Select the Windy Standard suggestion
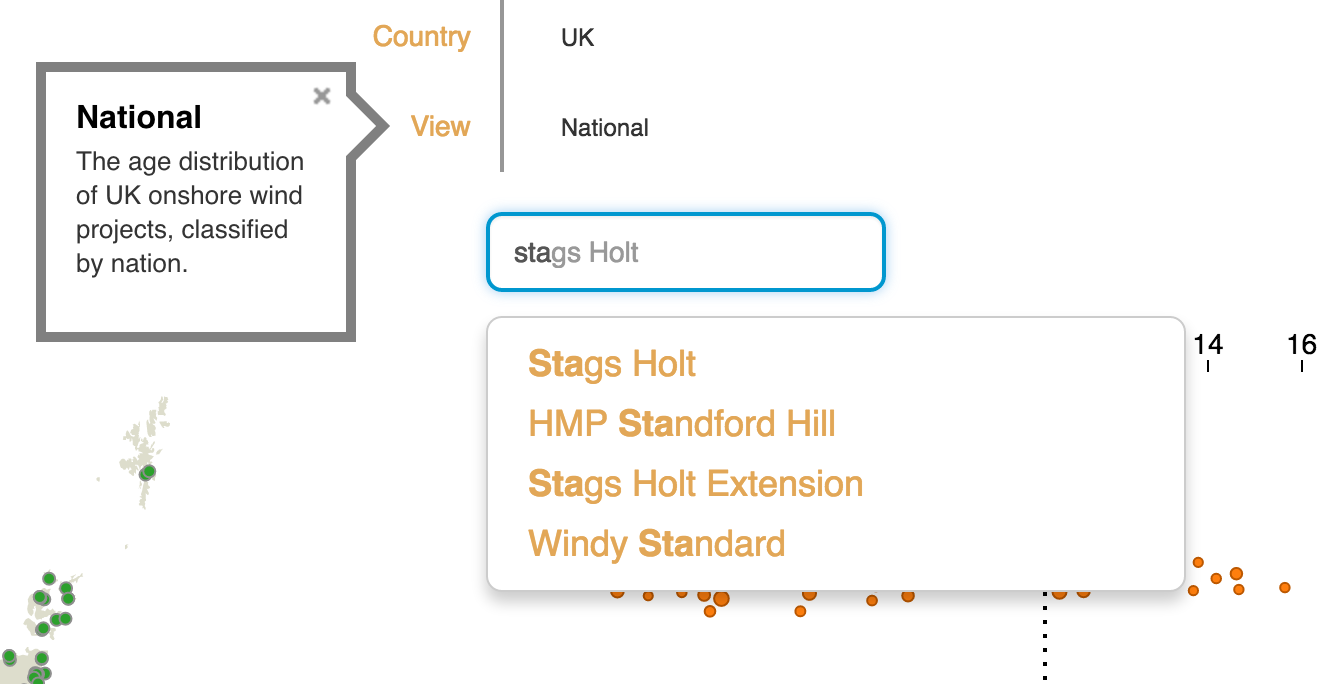This screenshot has height=684, width=1326. tap(656, 544)
